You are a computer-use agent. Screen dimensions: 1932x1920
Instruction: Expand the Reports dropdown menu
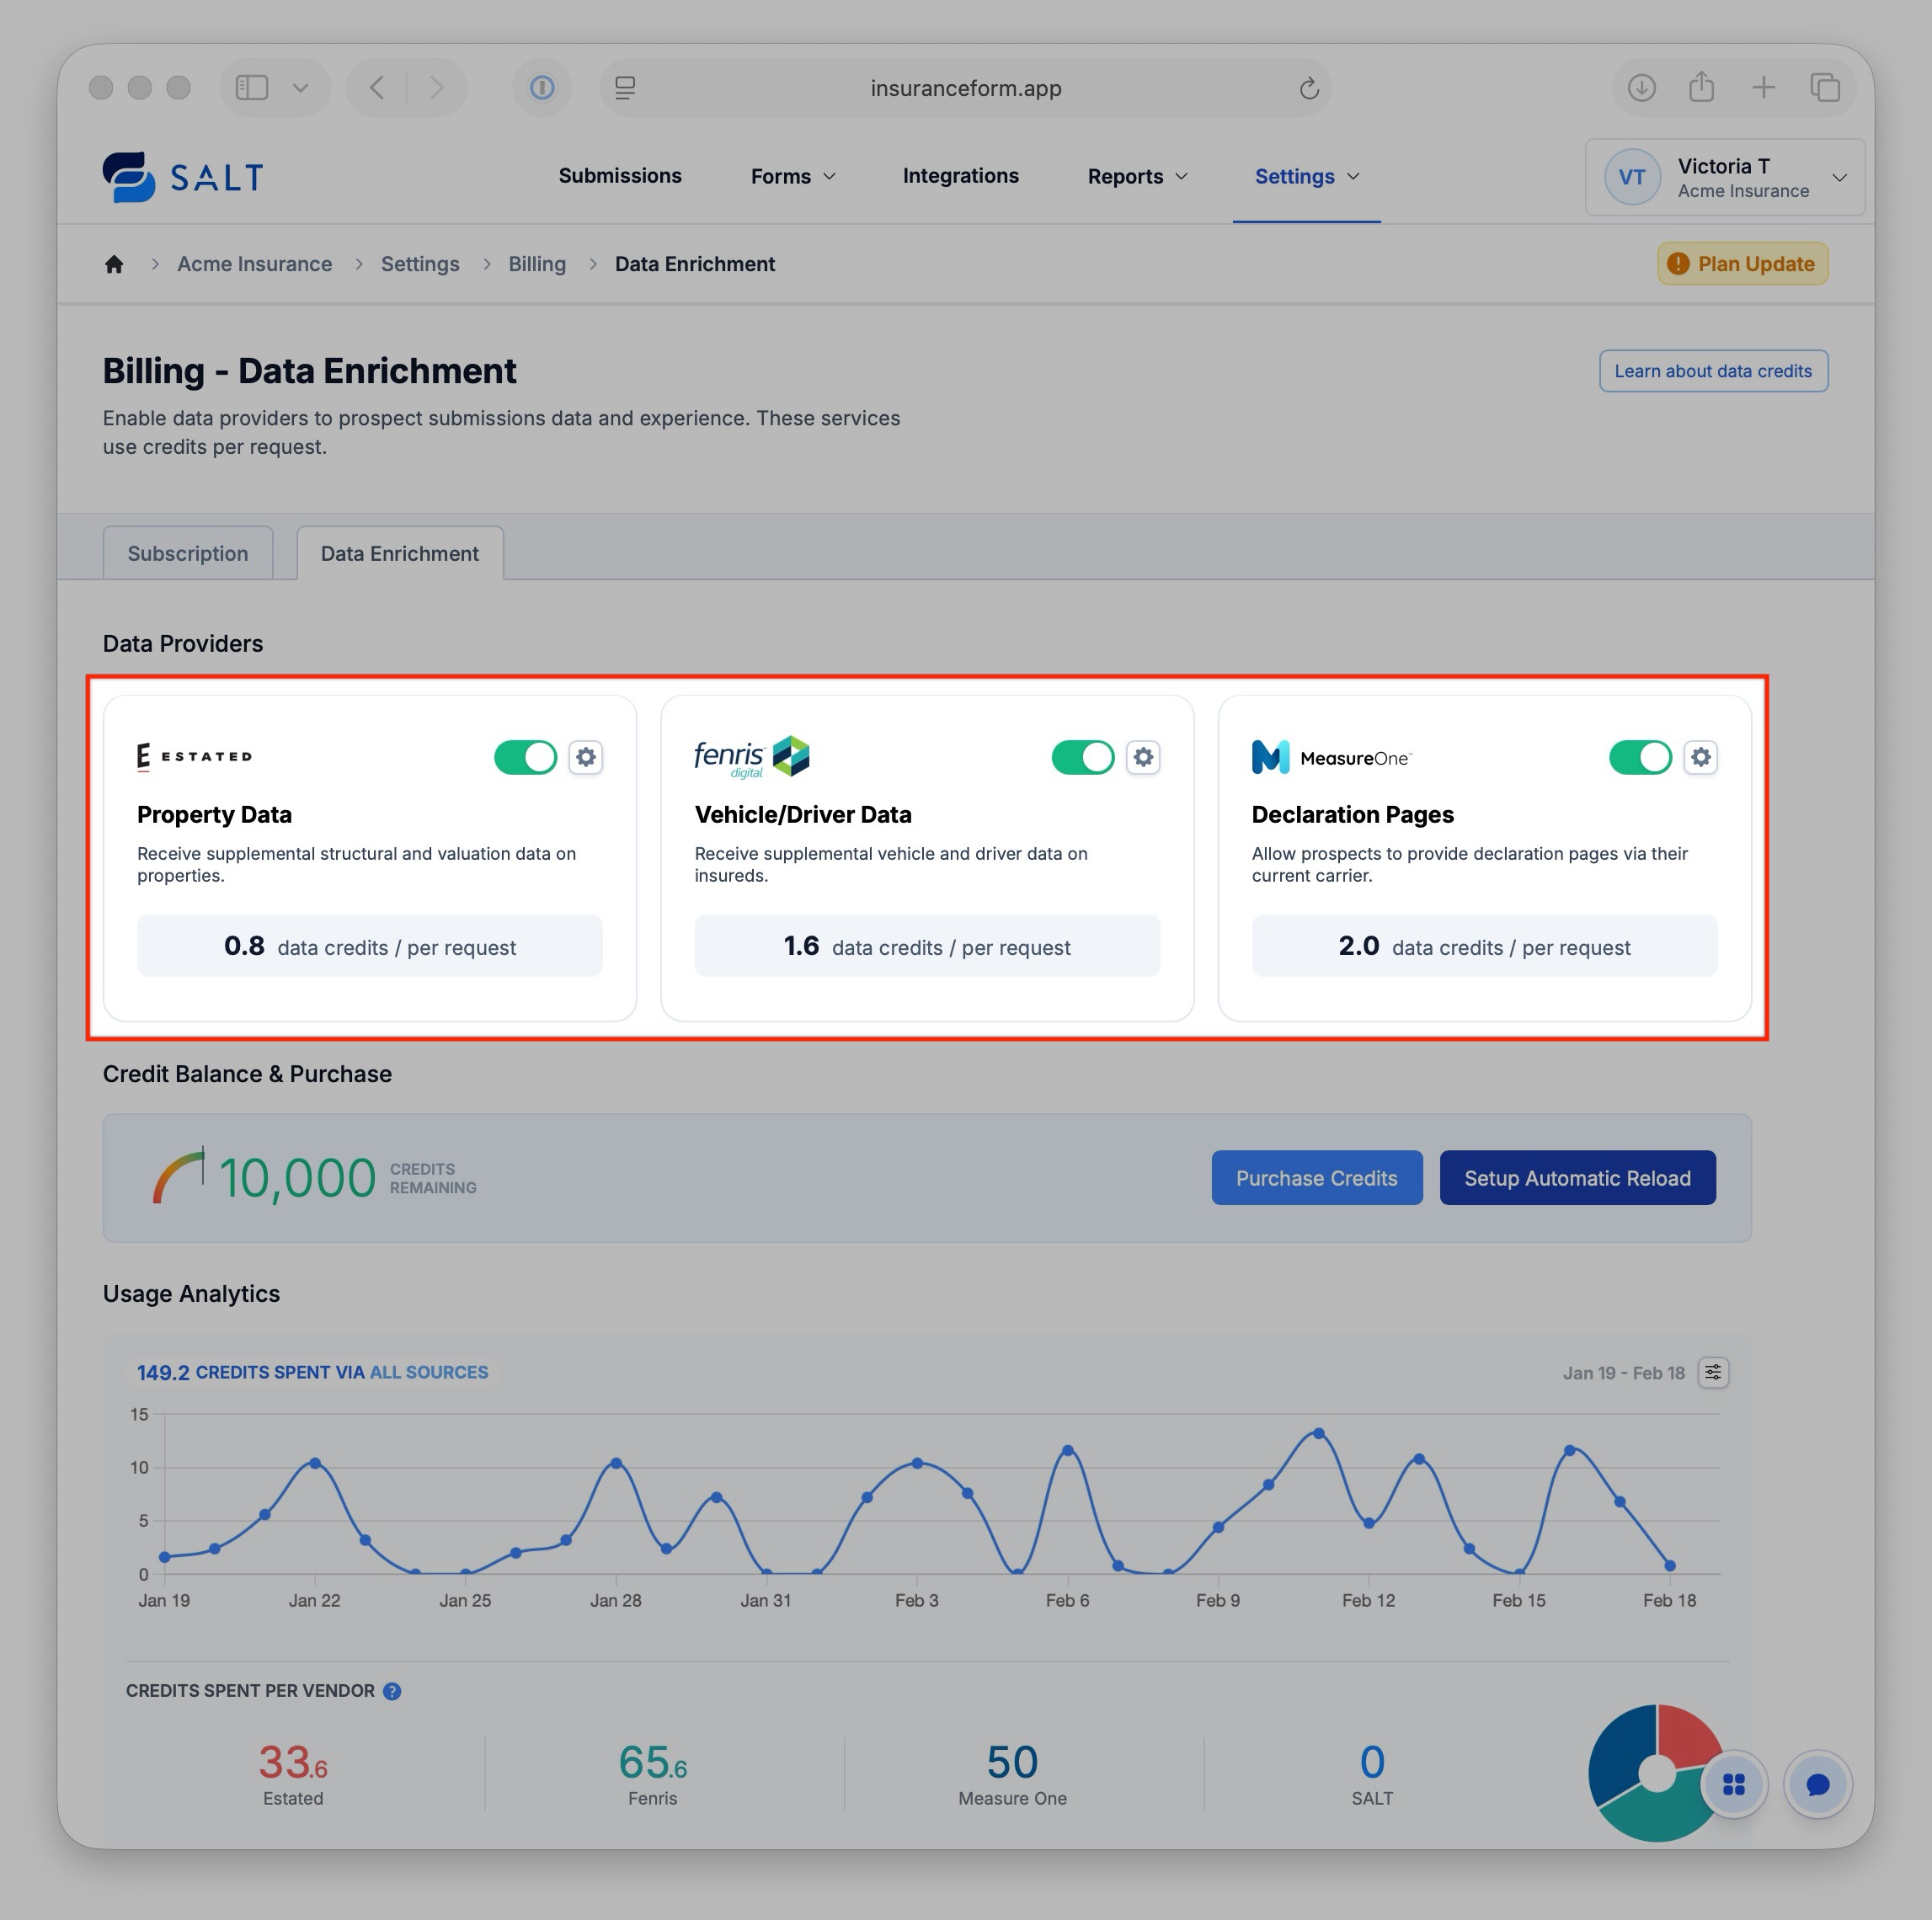(x=1137, y=177)
